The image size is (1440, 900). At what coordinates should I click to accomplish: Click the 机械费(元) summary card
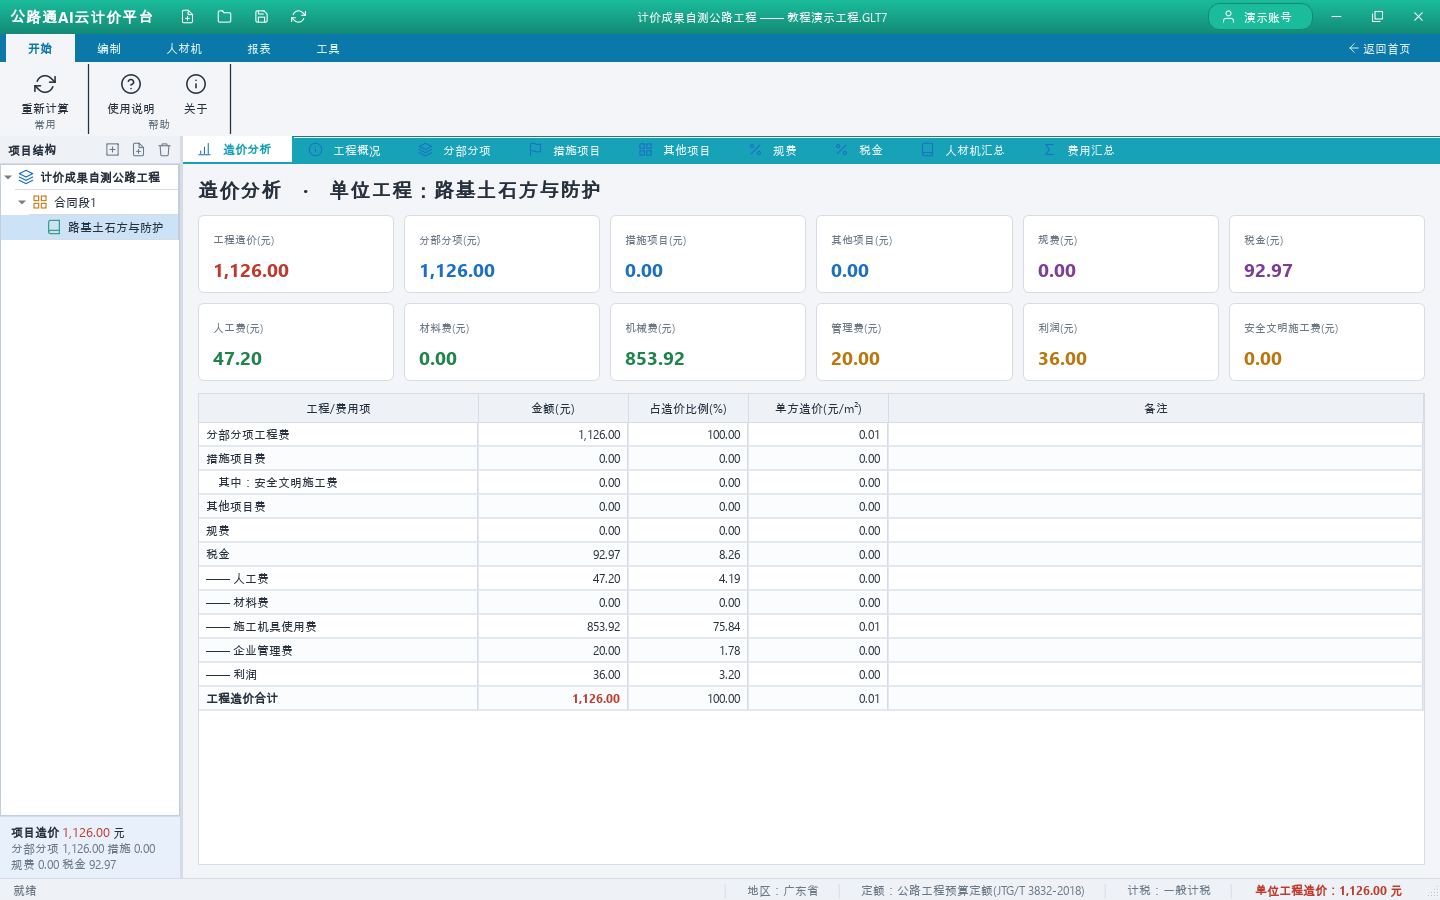point(708,342)
